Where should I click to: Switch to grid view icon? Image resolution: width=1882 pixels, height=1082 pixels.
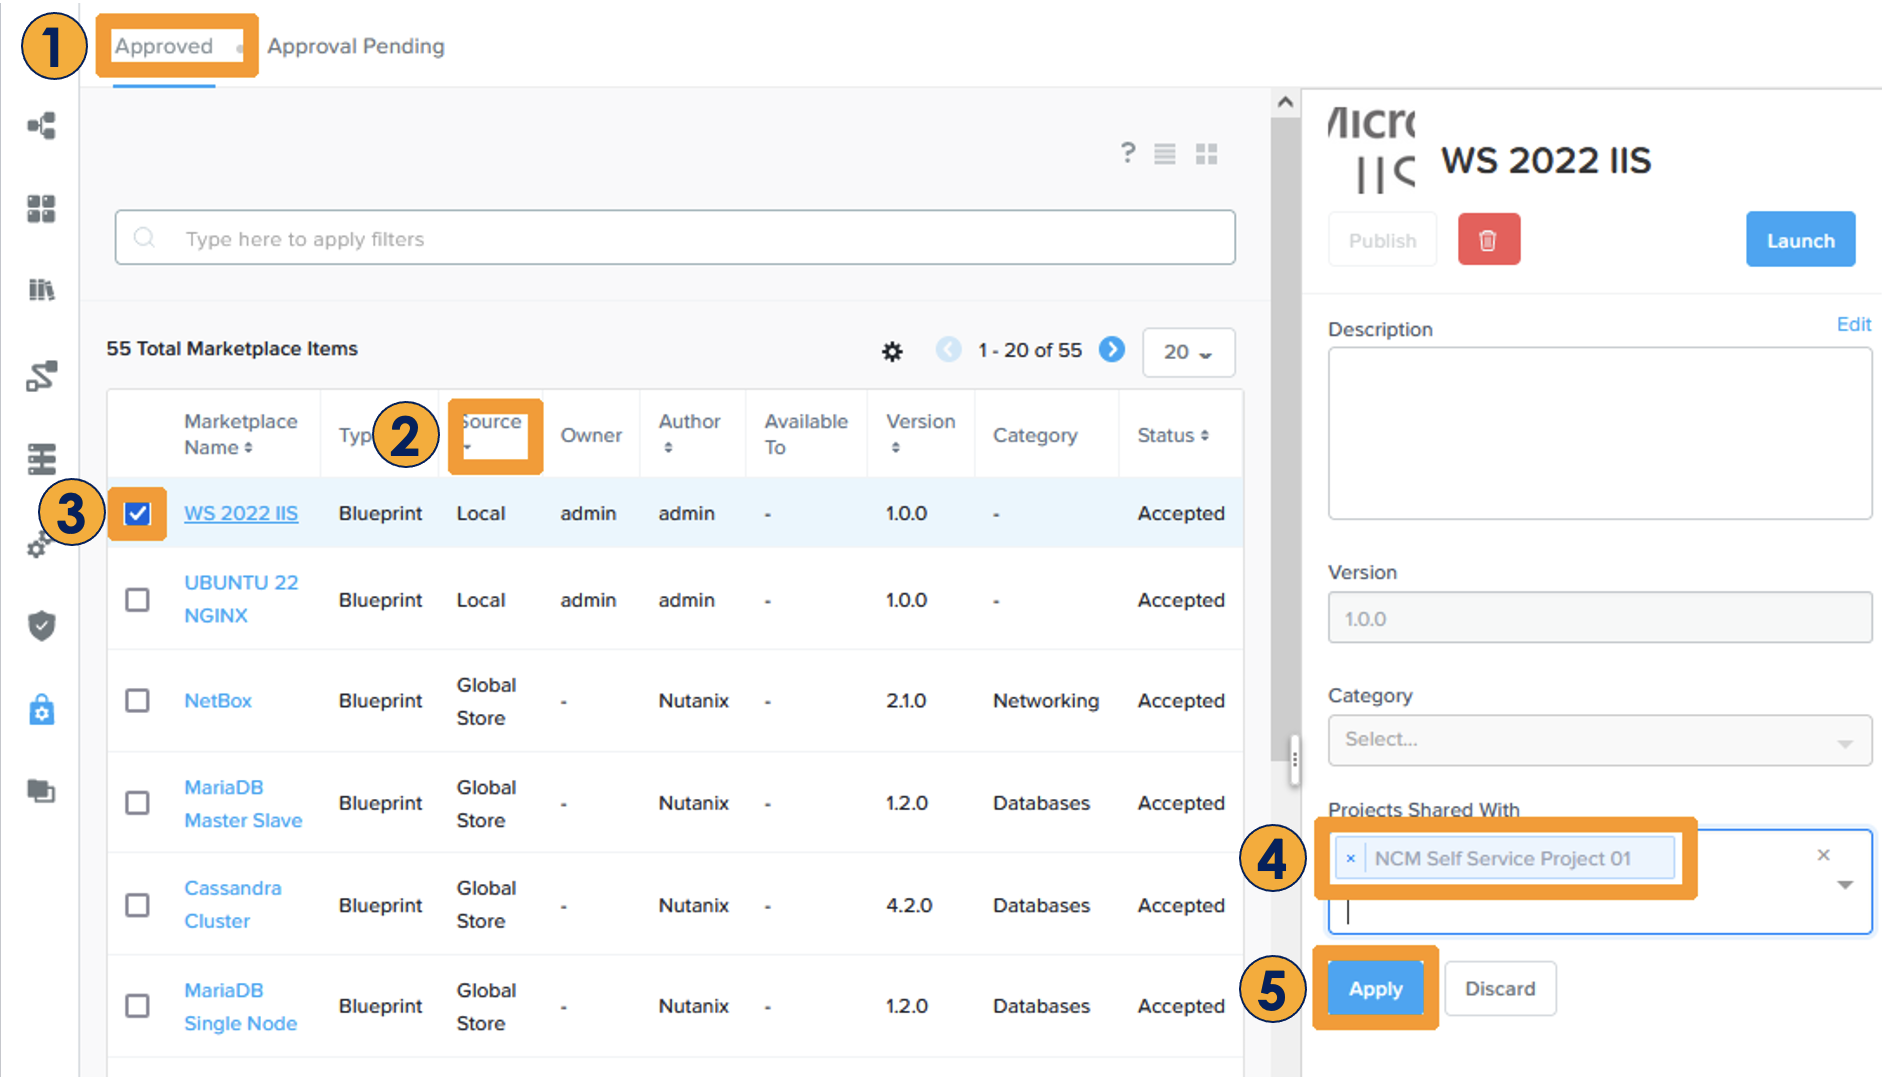[1207, 154]
